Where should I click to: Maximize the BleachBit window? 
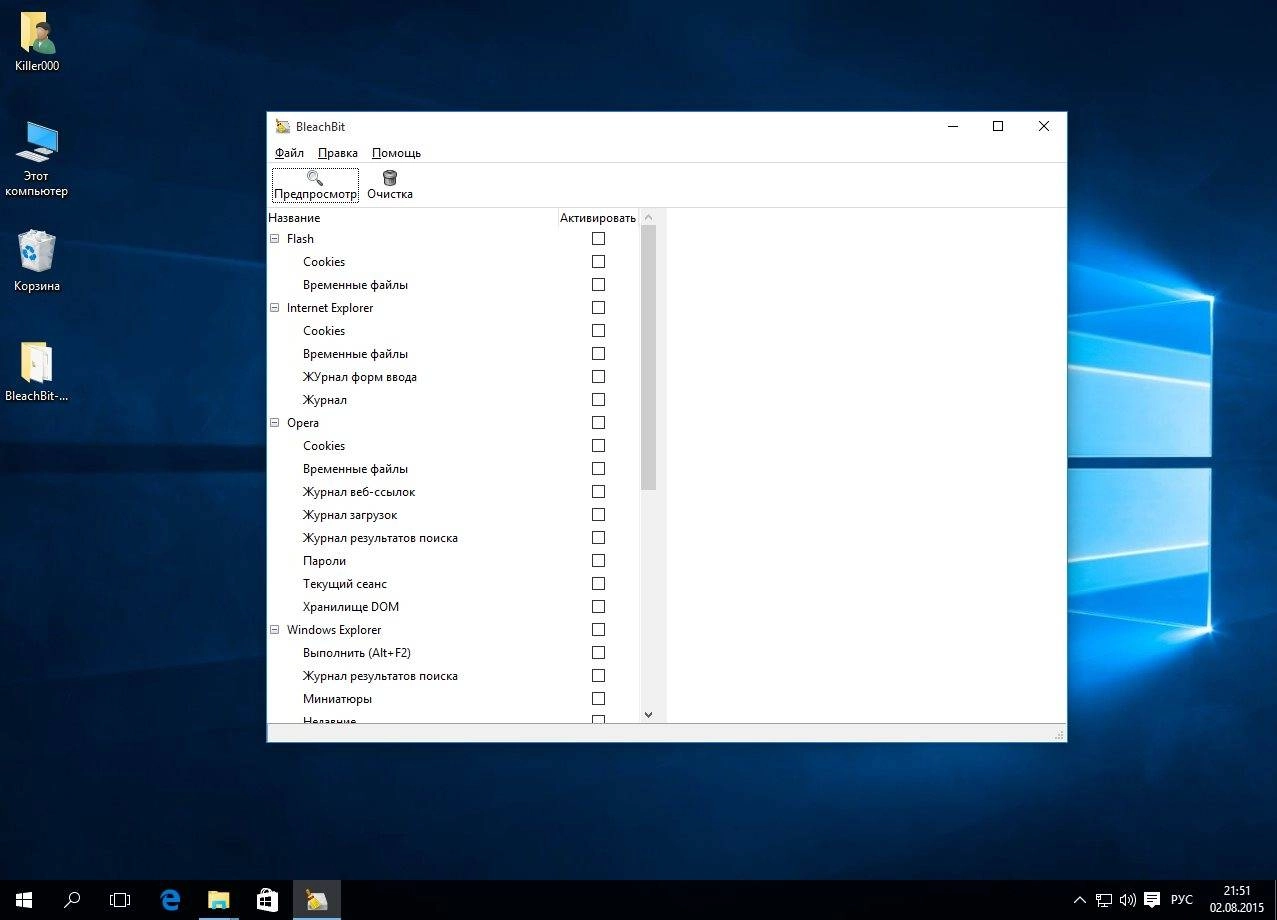(x=997, y=126)
